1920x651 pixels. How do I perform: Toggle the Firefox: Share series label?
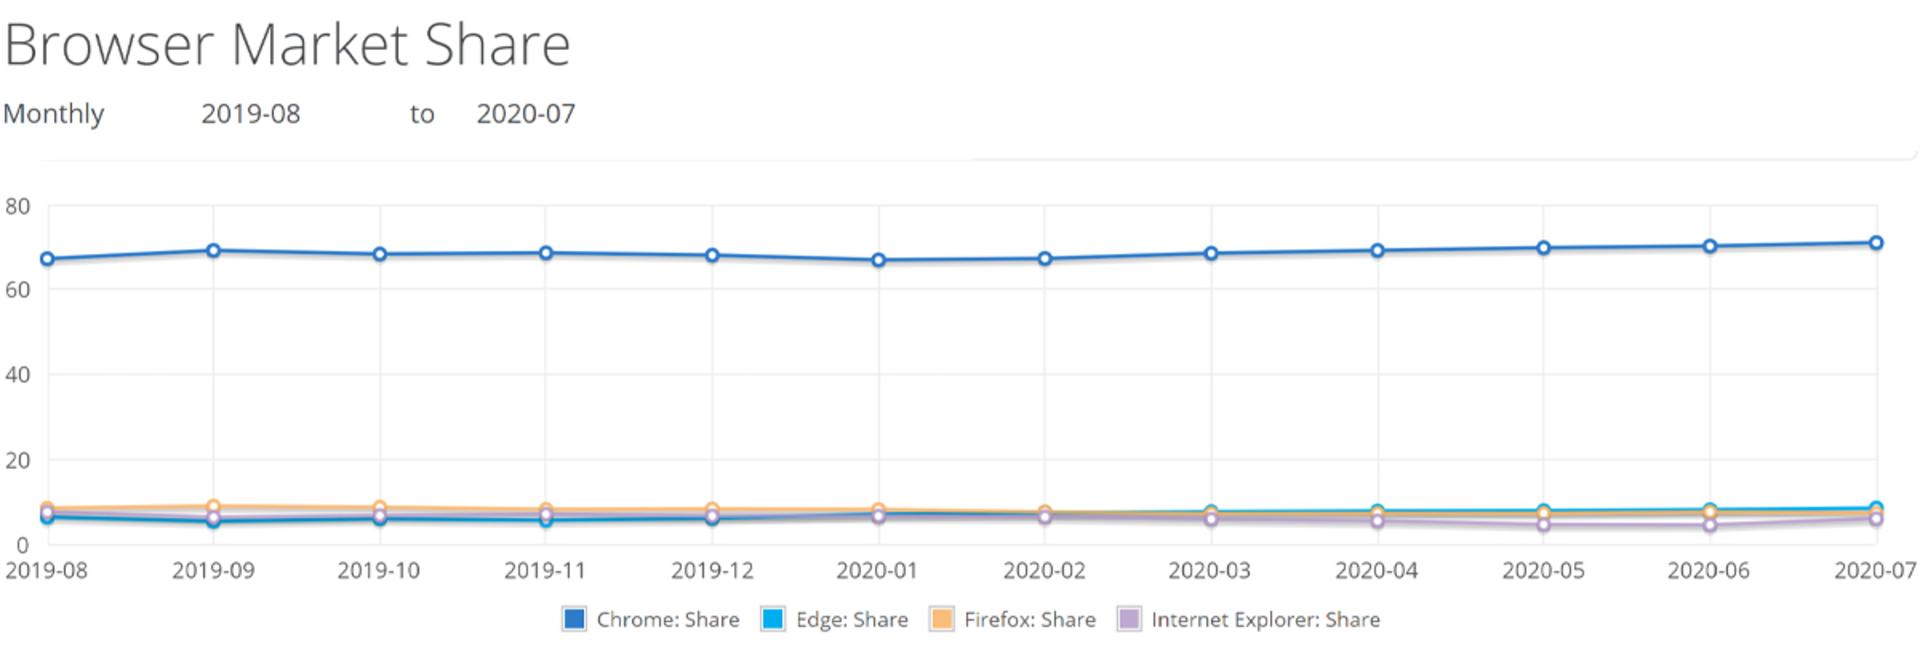[1030, 620]
